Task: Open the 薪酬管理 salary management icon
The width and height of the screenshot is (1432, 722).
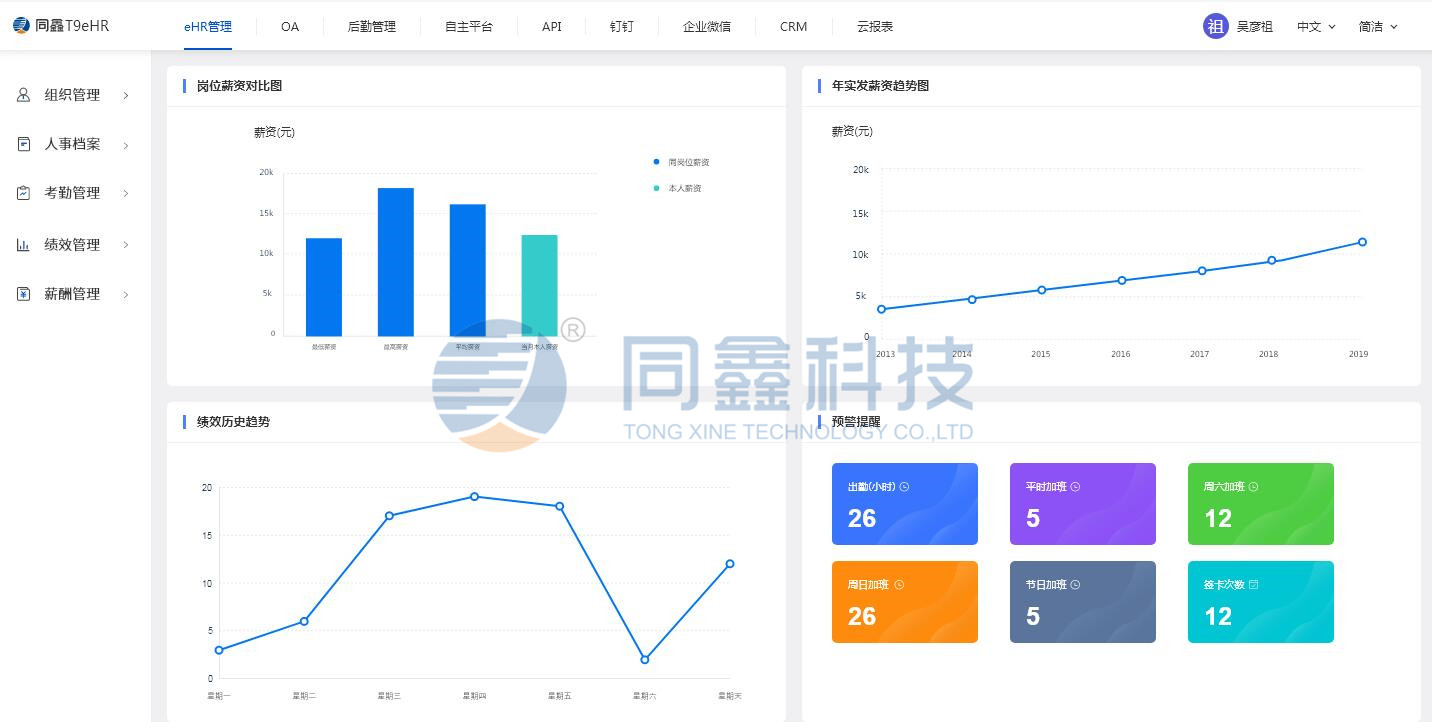Action: pos(22,293)
